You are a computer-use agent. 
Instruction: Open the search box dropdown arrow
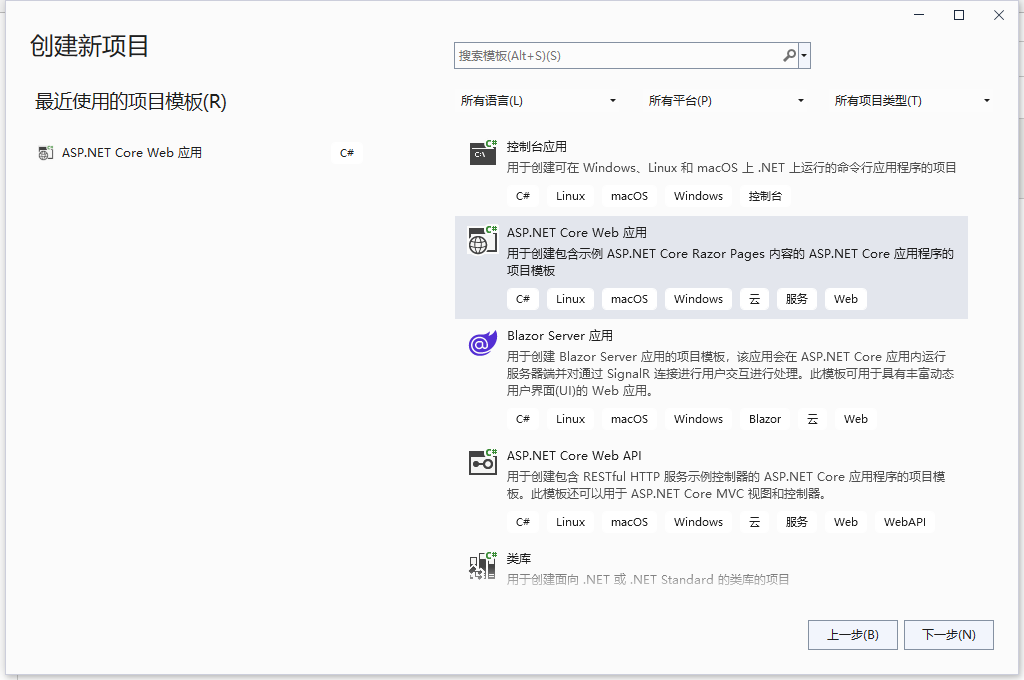805,56
